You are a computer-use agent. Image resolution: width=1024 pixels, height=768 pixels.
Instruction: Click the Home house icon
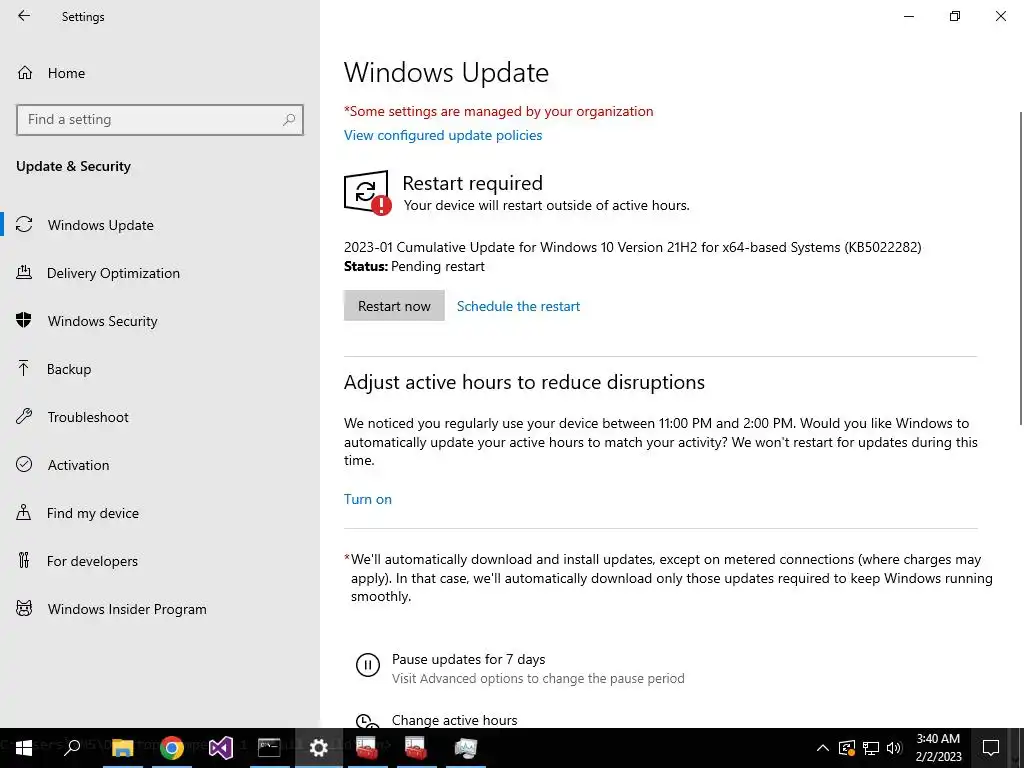pyautogui.click(x=25, y=72)
